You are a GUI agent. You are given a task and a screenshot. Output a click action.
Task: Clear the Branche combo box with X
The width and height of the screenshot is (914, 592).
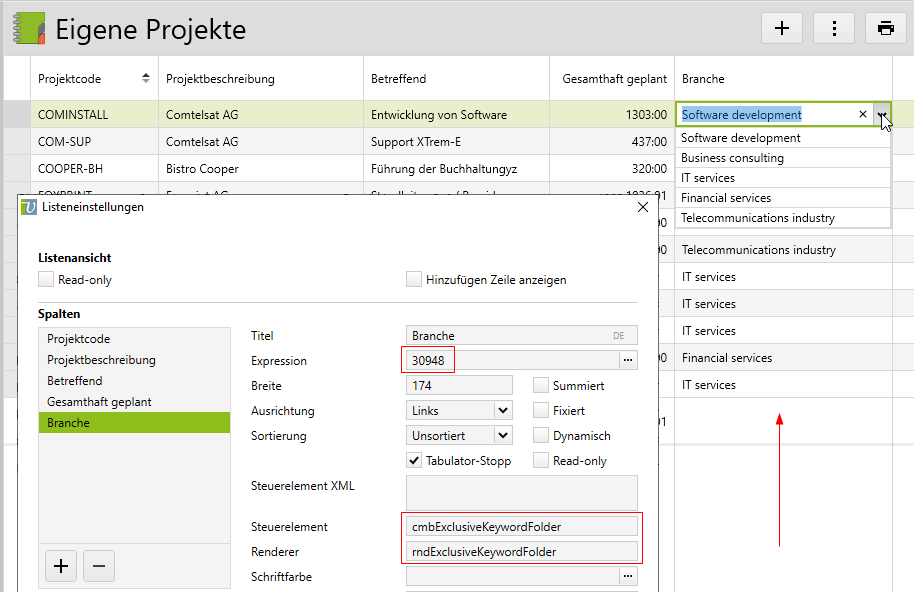point(863,115)
